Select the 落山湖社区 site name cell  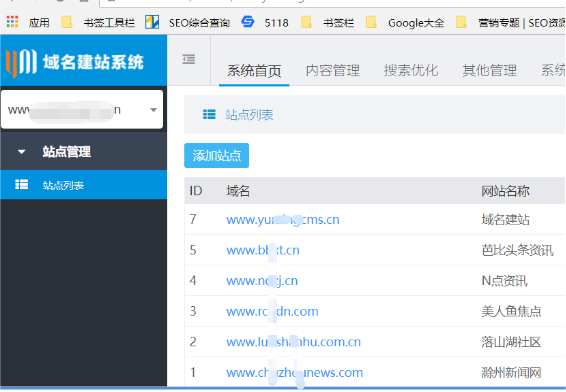pos(511,342)
